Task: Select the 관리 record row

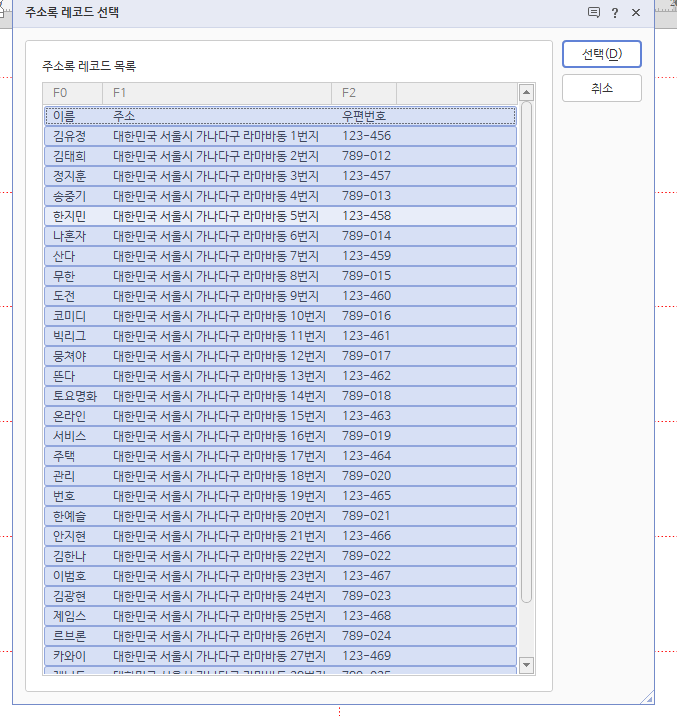Action: click(x=280, y=476)
